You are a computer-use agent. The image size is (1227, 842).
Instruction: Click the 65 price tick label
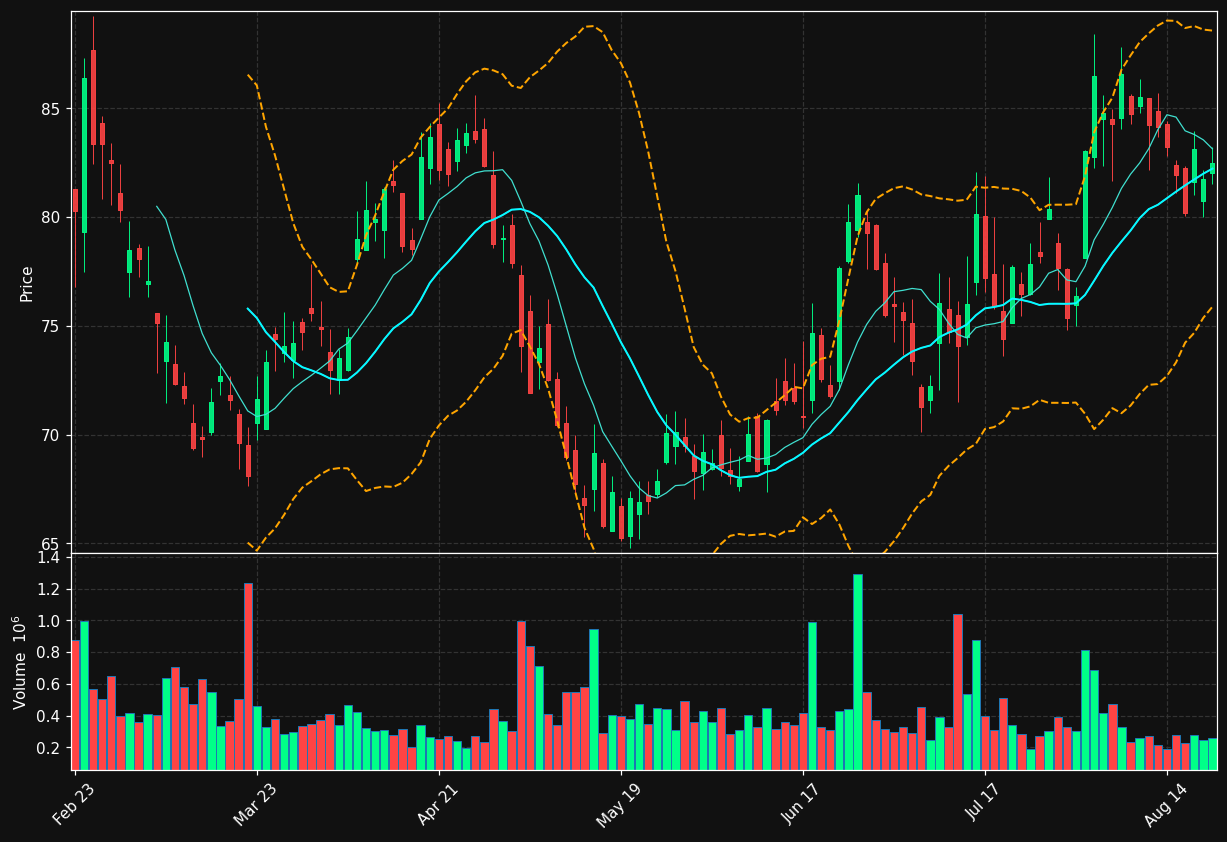50,545
